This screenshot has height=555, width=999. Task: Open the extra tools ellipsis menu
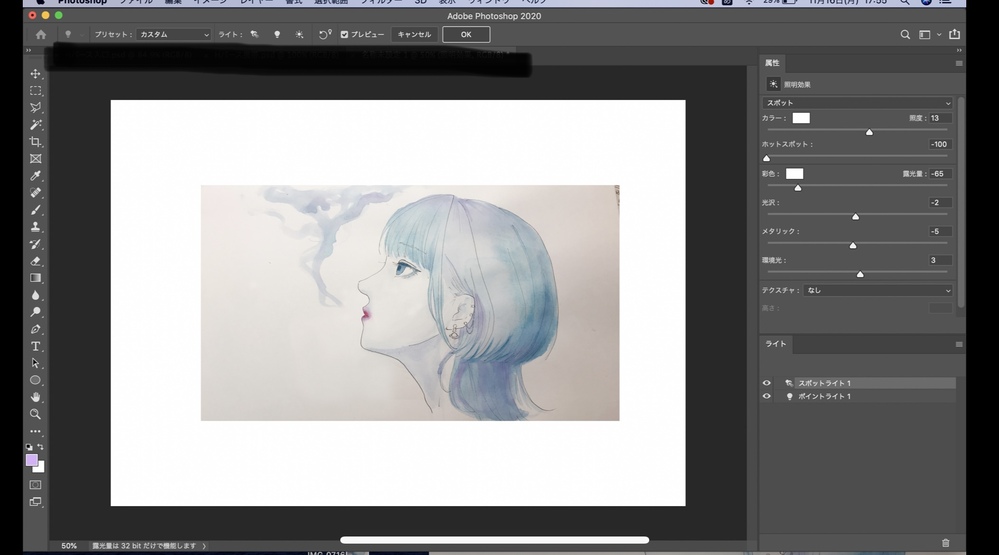coord(36,431)
